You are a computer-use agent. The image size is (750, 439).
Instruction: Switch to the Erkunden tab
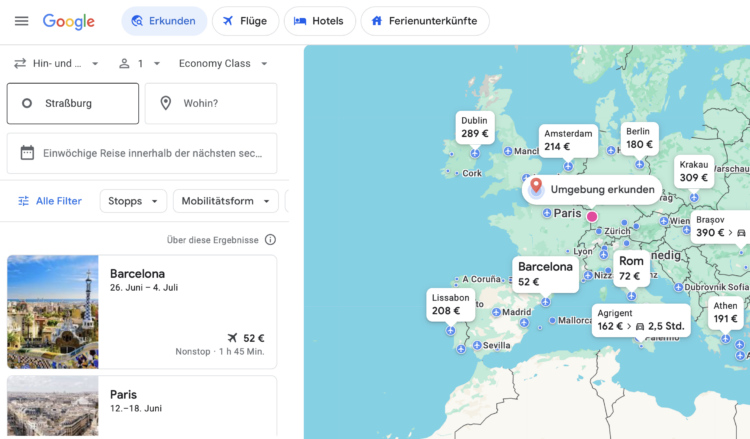coord(164,21)
